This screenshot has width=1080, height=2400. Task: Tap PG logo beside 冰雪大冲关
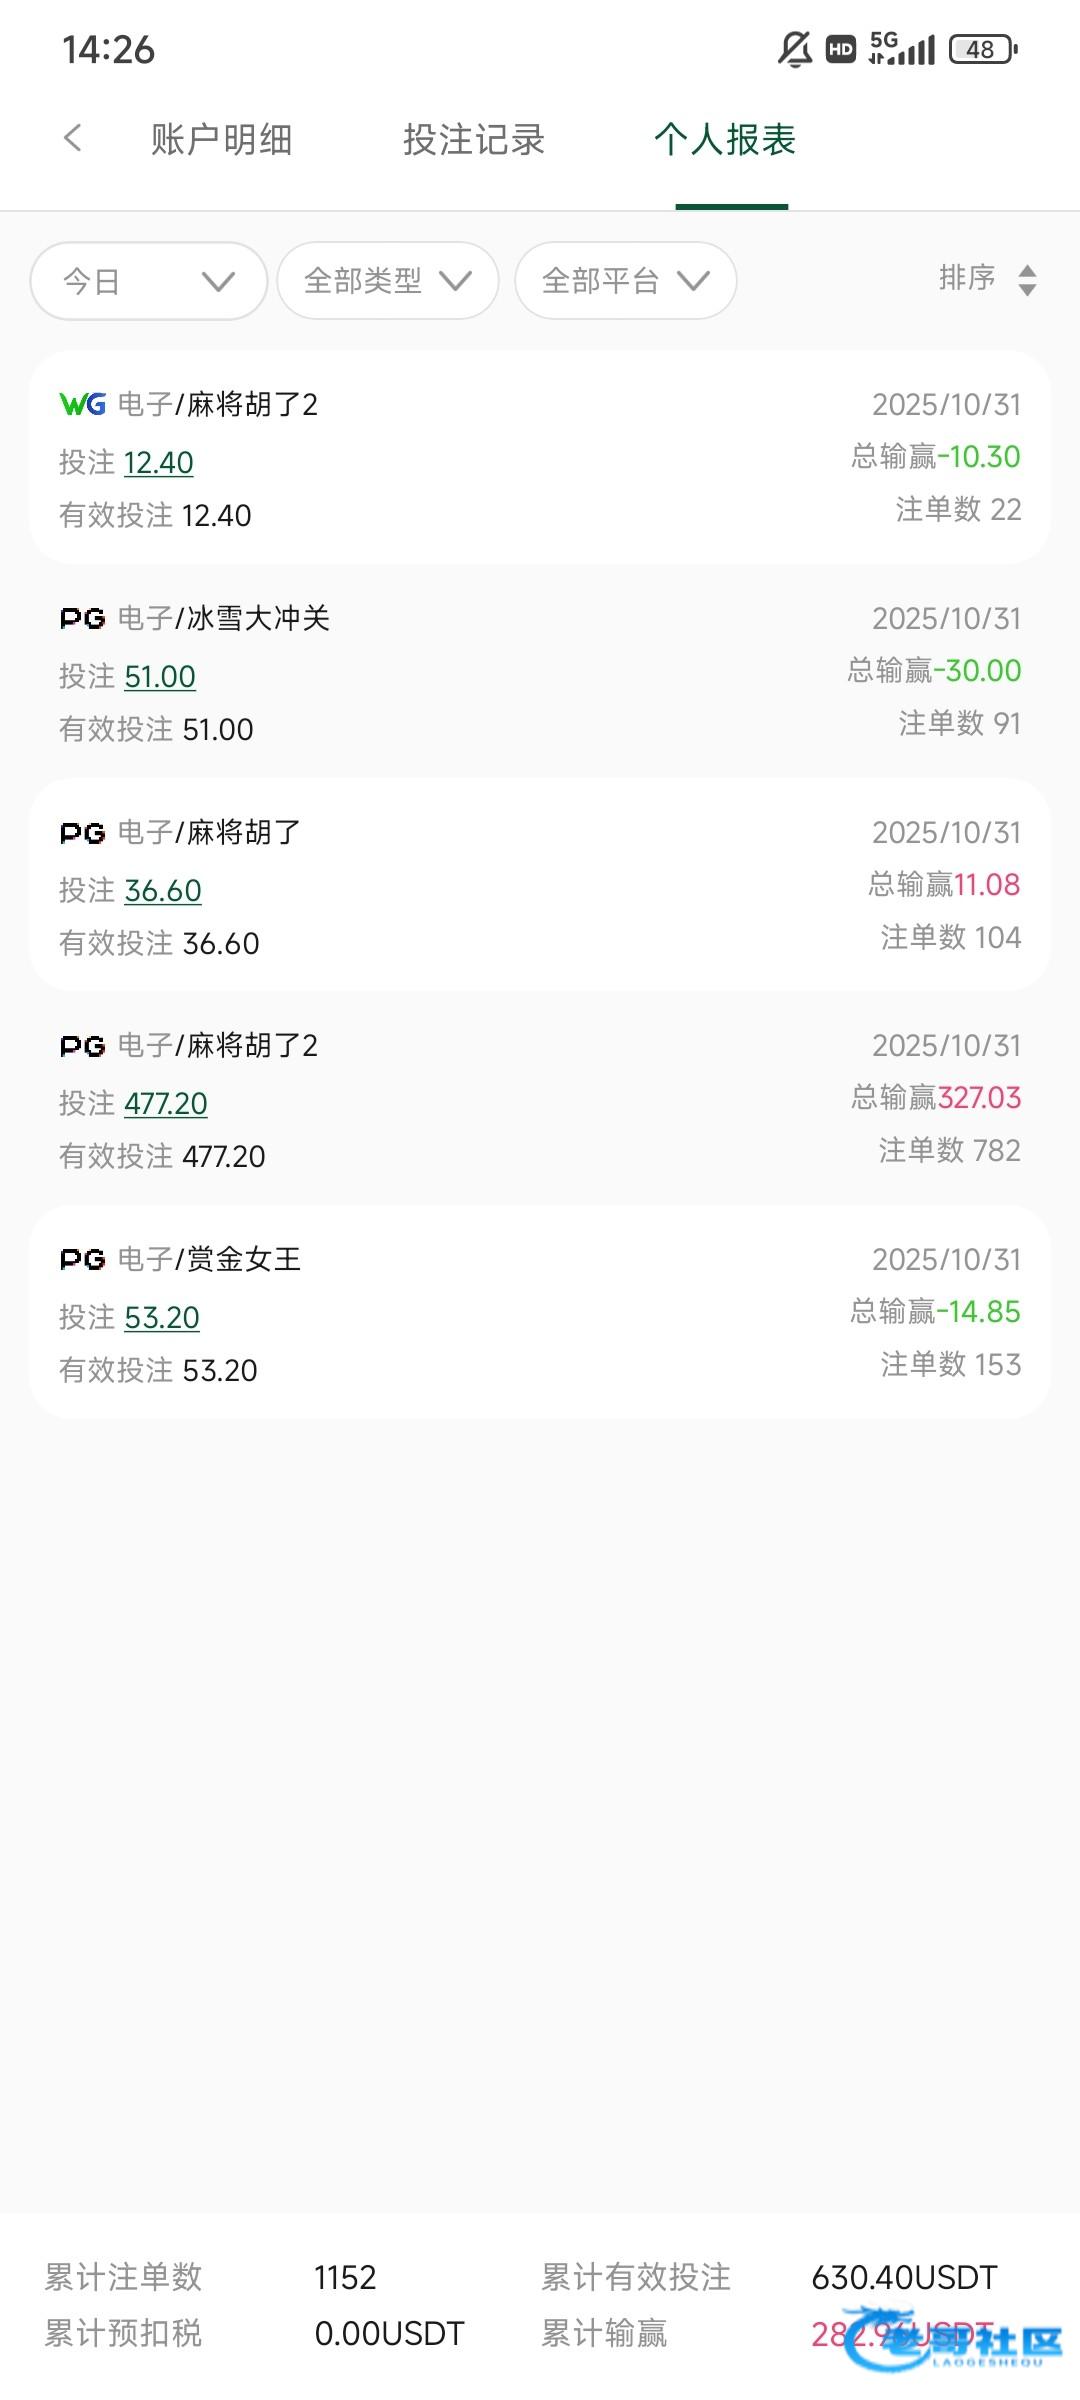tap(82, 618)
